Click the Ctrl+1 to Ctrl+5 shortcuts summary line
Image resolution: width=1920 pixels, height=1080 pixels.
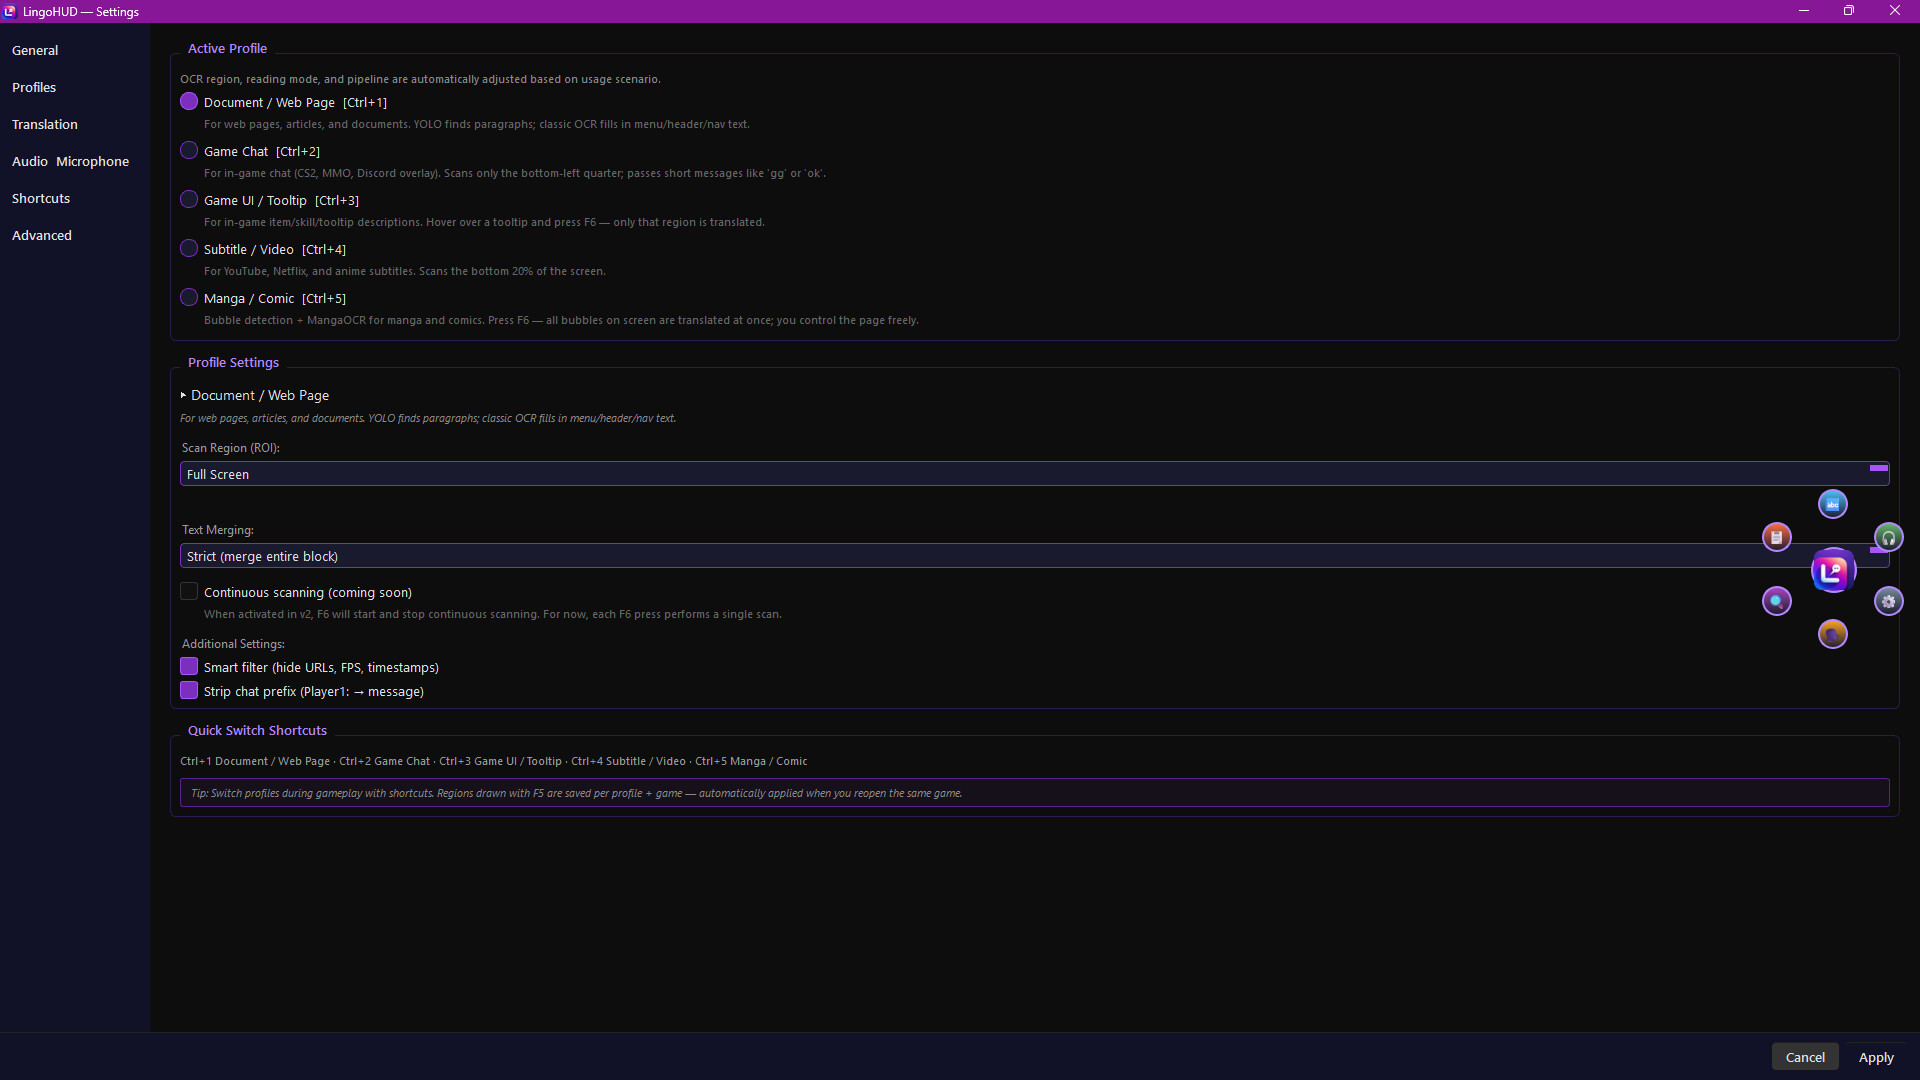[494, 761]
